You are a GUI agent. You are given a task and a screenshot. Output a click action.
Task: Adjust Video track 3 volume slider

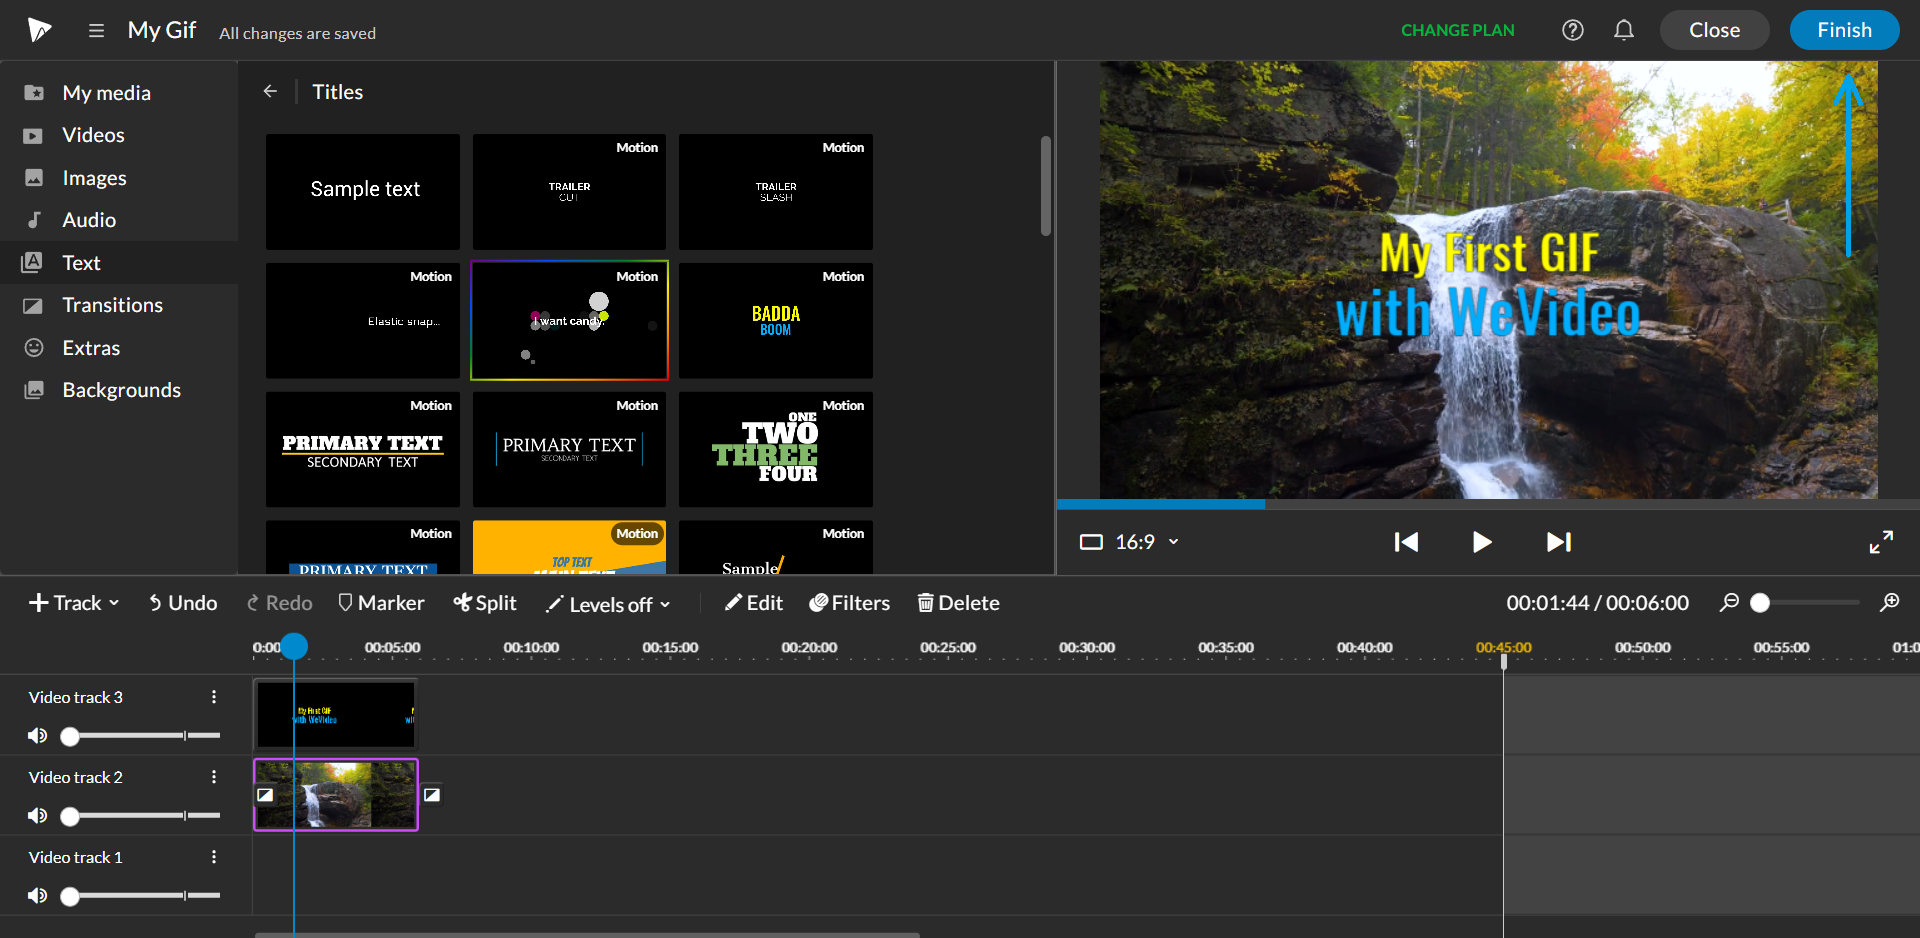click(x=140, y=736)
